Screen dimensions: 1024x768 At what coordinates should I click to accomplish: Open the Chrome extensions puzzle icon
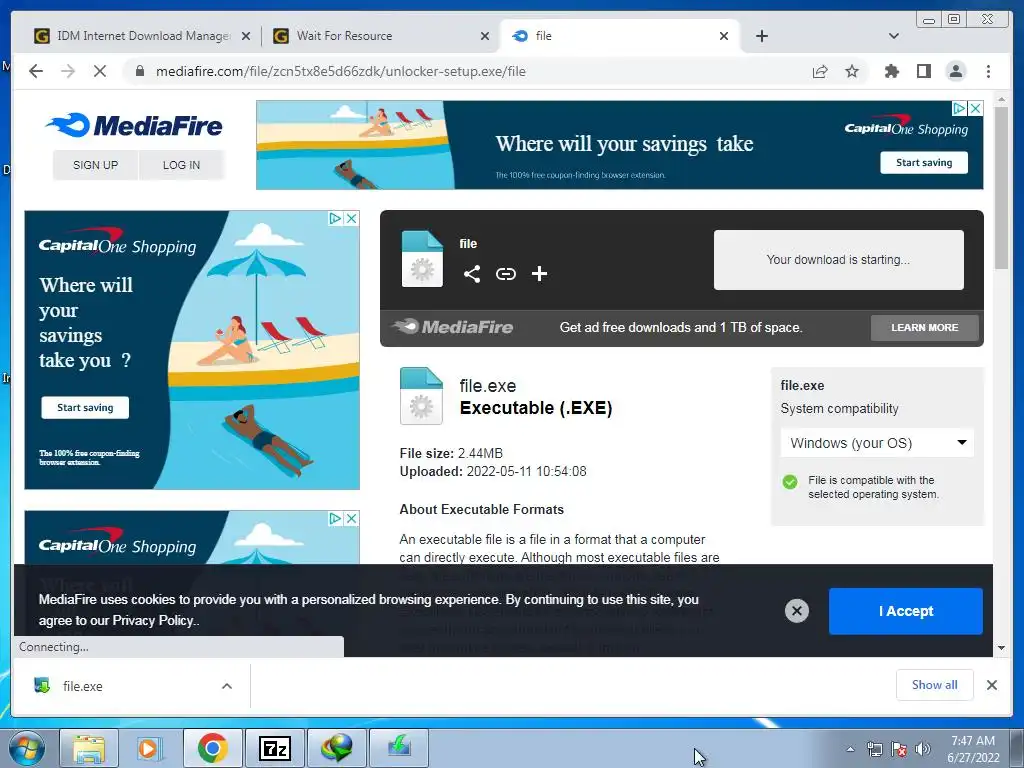coord(891,71)
